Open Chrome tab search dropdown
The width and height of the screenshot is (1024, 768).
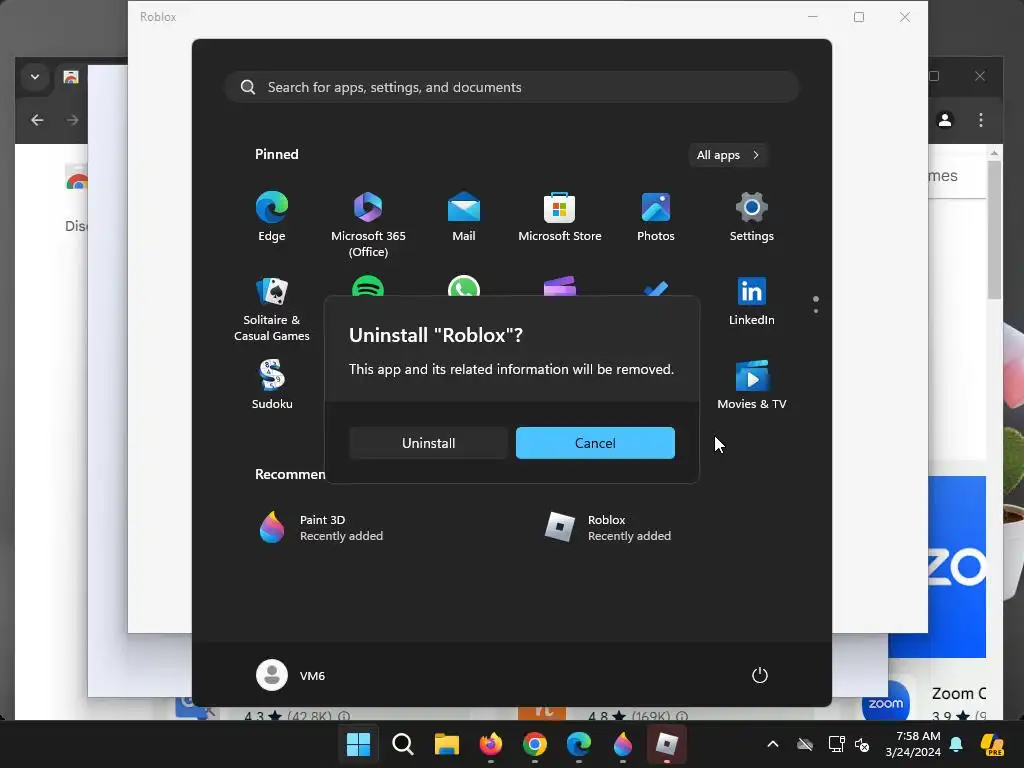35,77
